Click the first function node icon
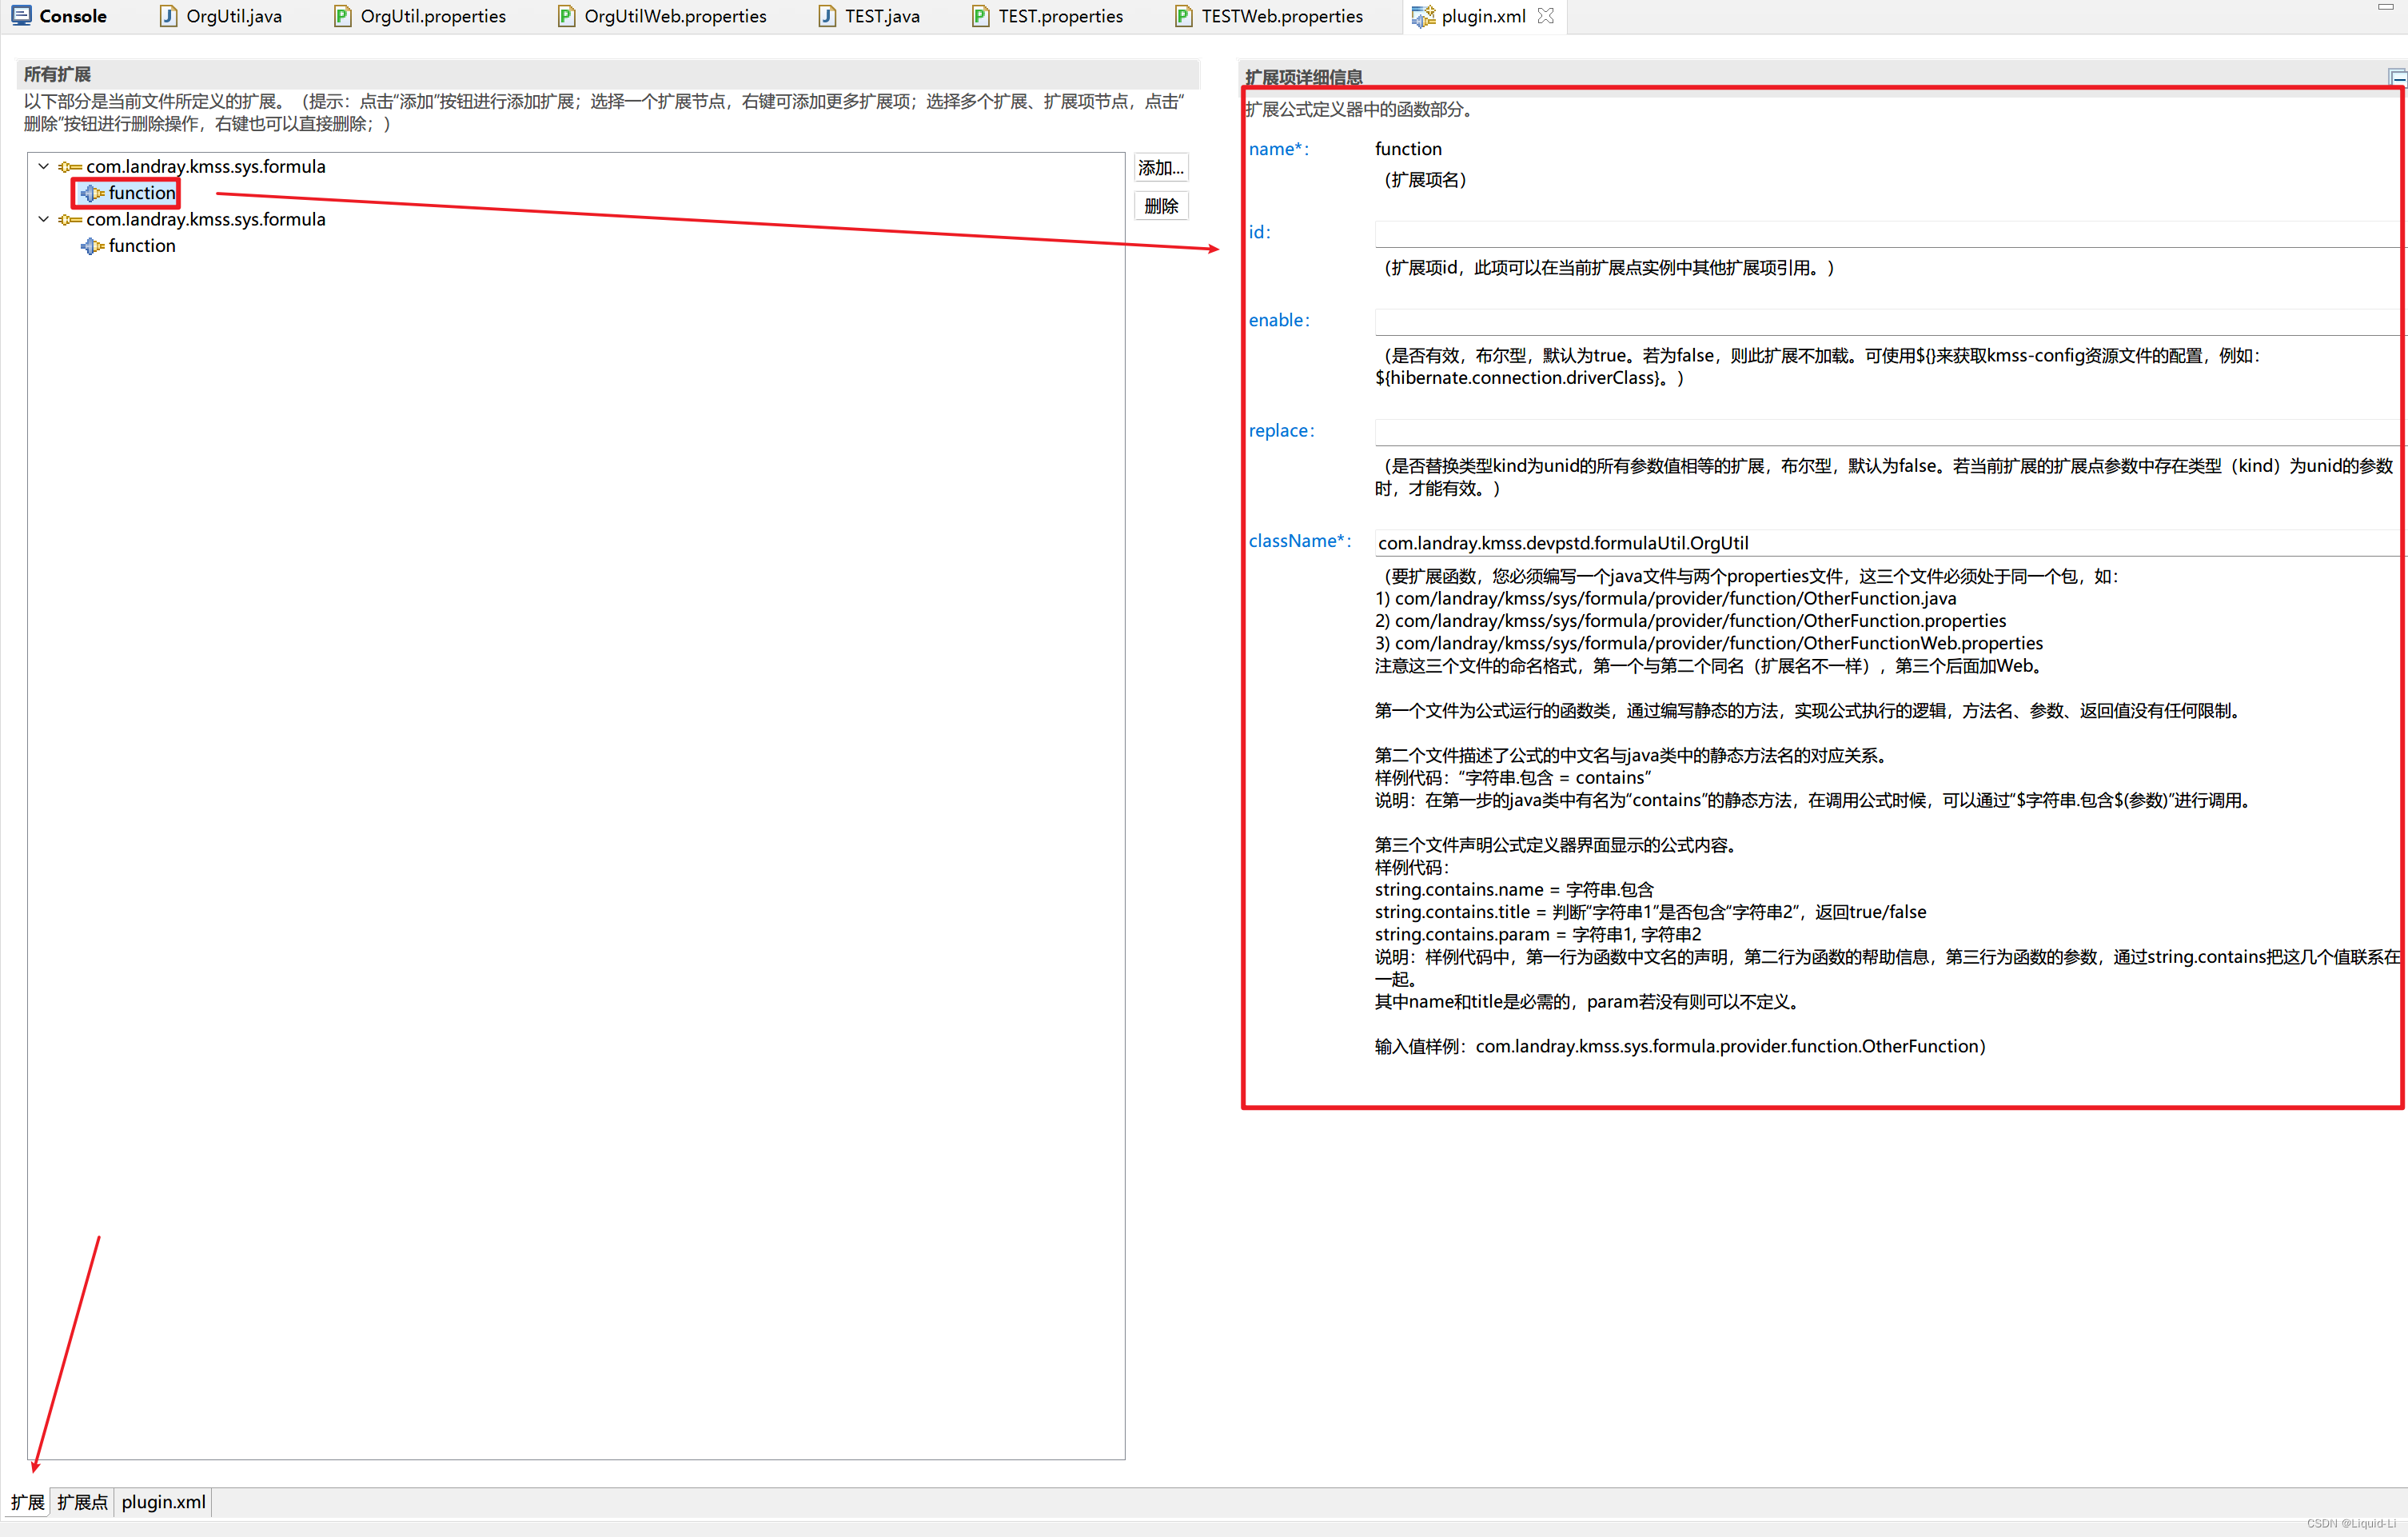Viewport: 2408px width, 1537px height. pos(92,193)
